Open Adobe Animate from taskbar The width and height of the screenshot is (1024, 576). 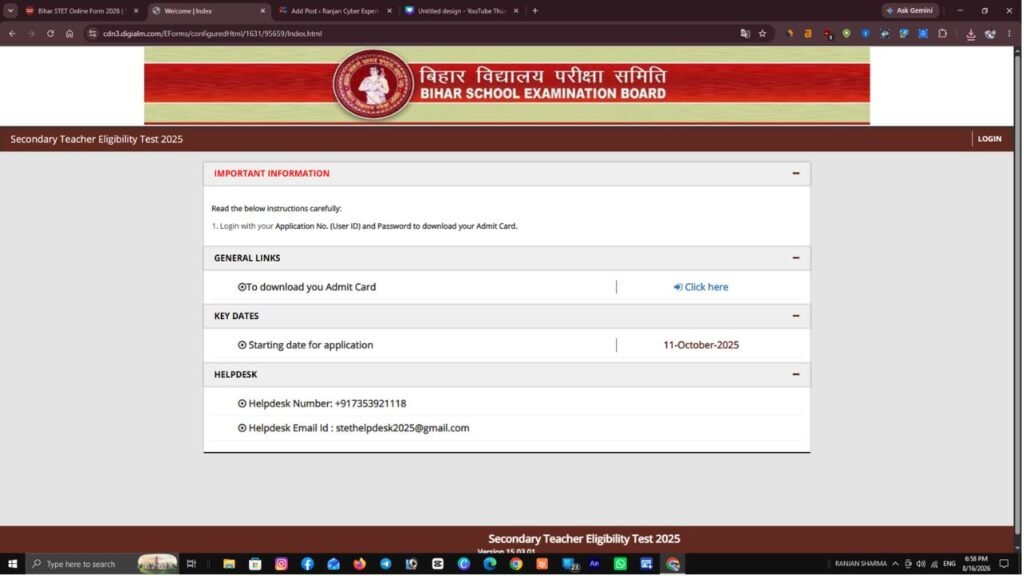pos(594,564)
